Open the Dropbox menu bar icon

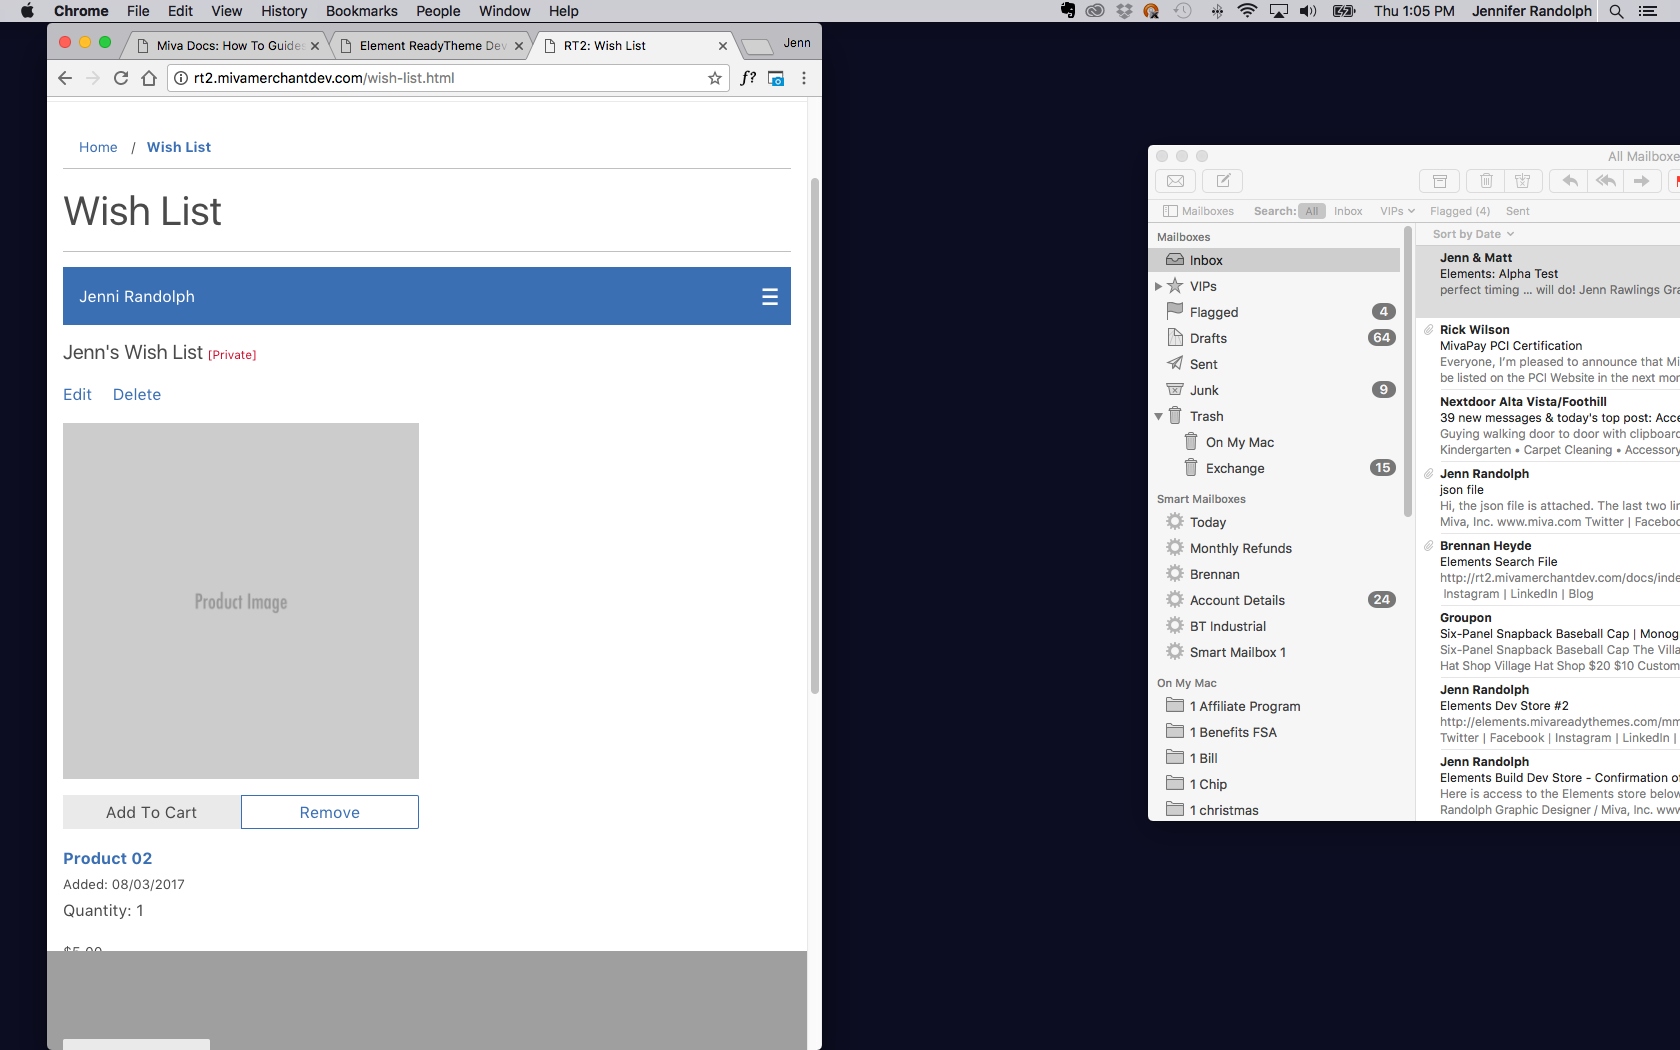(x=1124, y=11)
